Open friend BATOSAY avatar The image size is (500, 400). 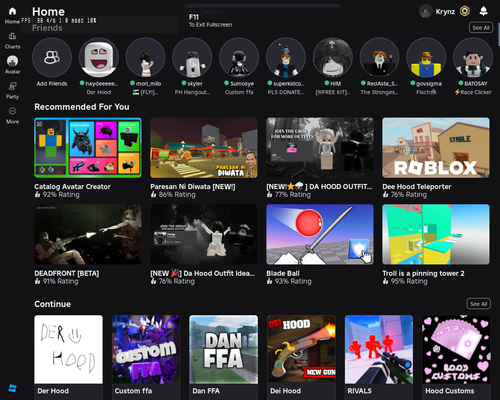click(x=473, y=57)
